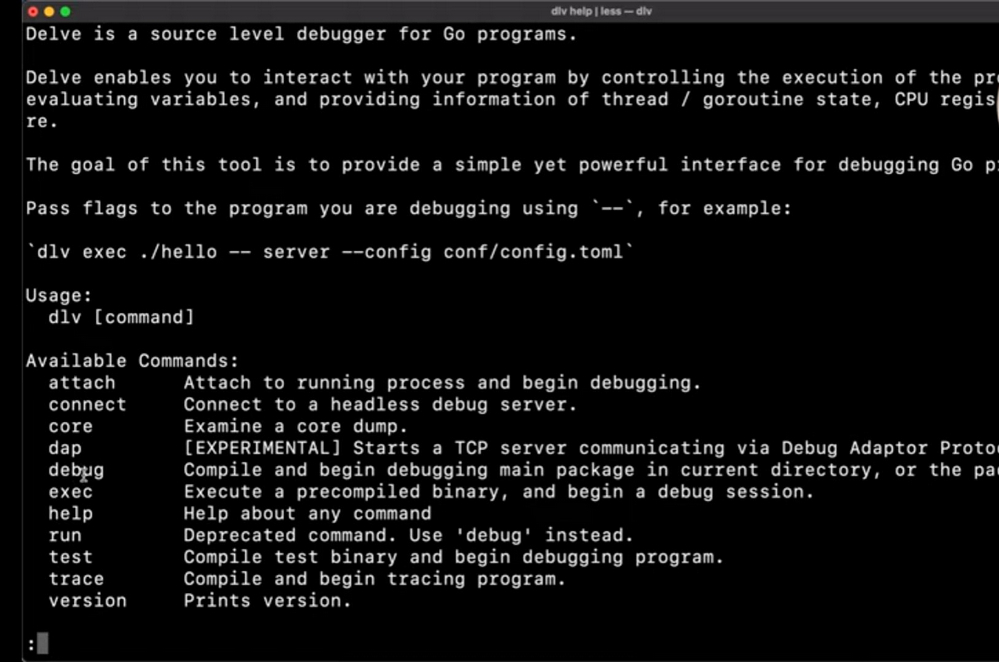Click the 'debug' command in the first column
This screenshot has width=999, height=662.
click(x=76, y=470)
